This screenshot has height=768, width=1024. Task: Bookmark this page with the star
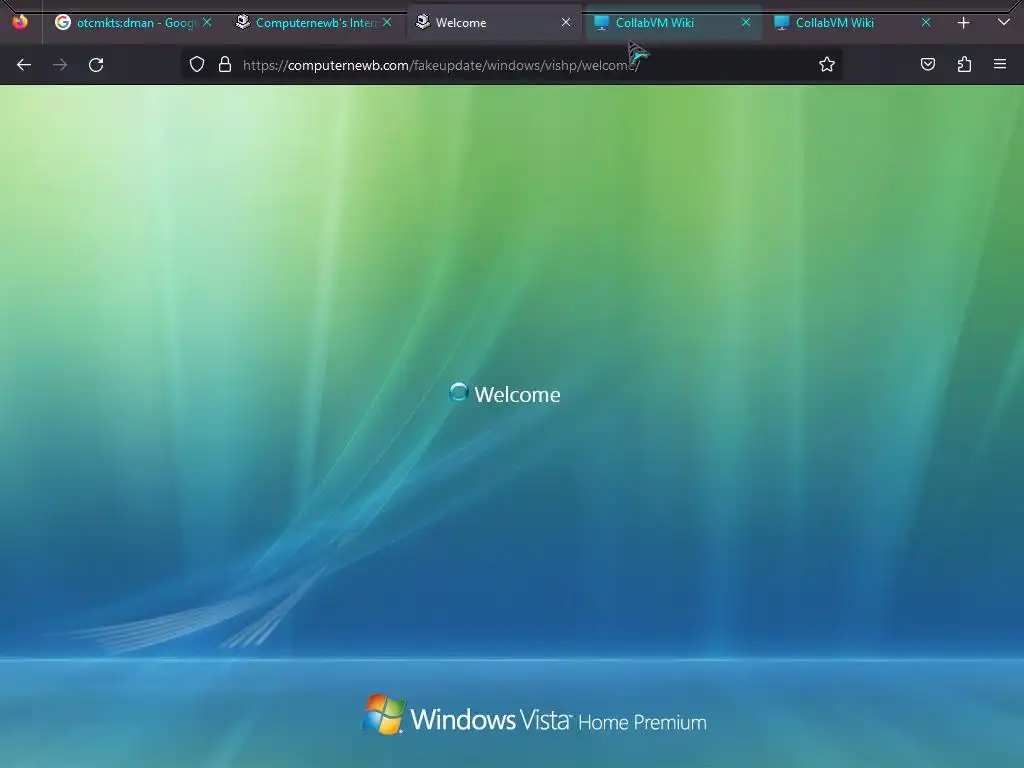point(827,64)
